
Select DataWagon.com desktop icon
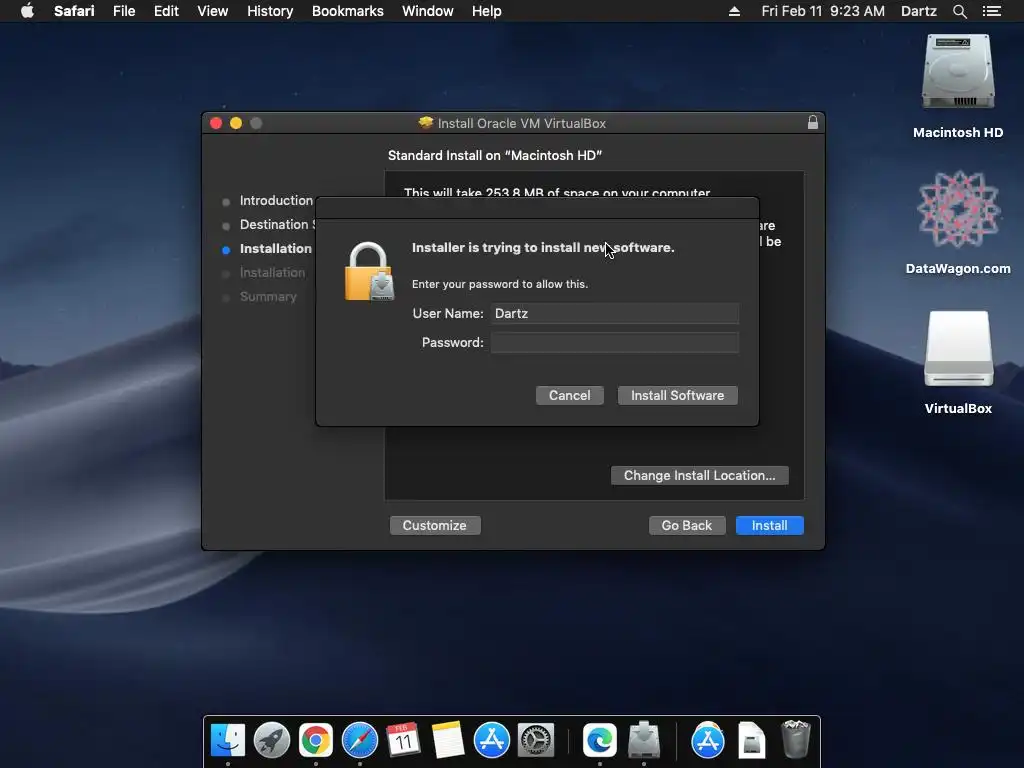pos(957,210)
